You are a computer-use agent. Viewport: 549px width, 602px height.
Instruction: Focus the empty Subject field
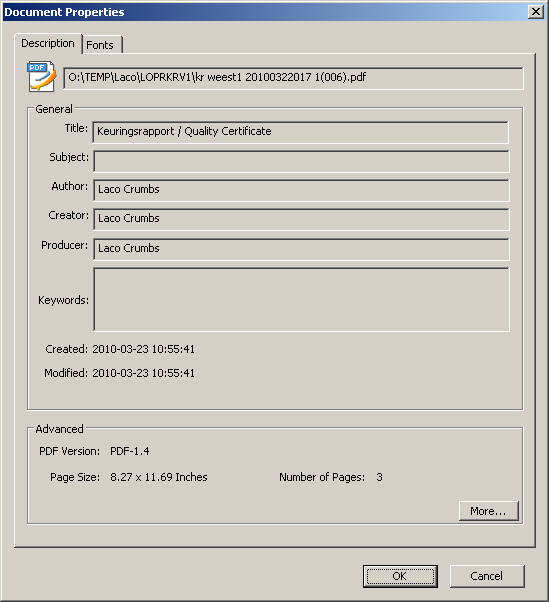point(301,162)
